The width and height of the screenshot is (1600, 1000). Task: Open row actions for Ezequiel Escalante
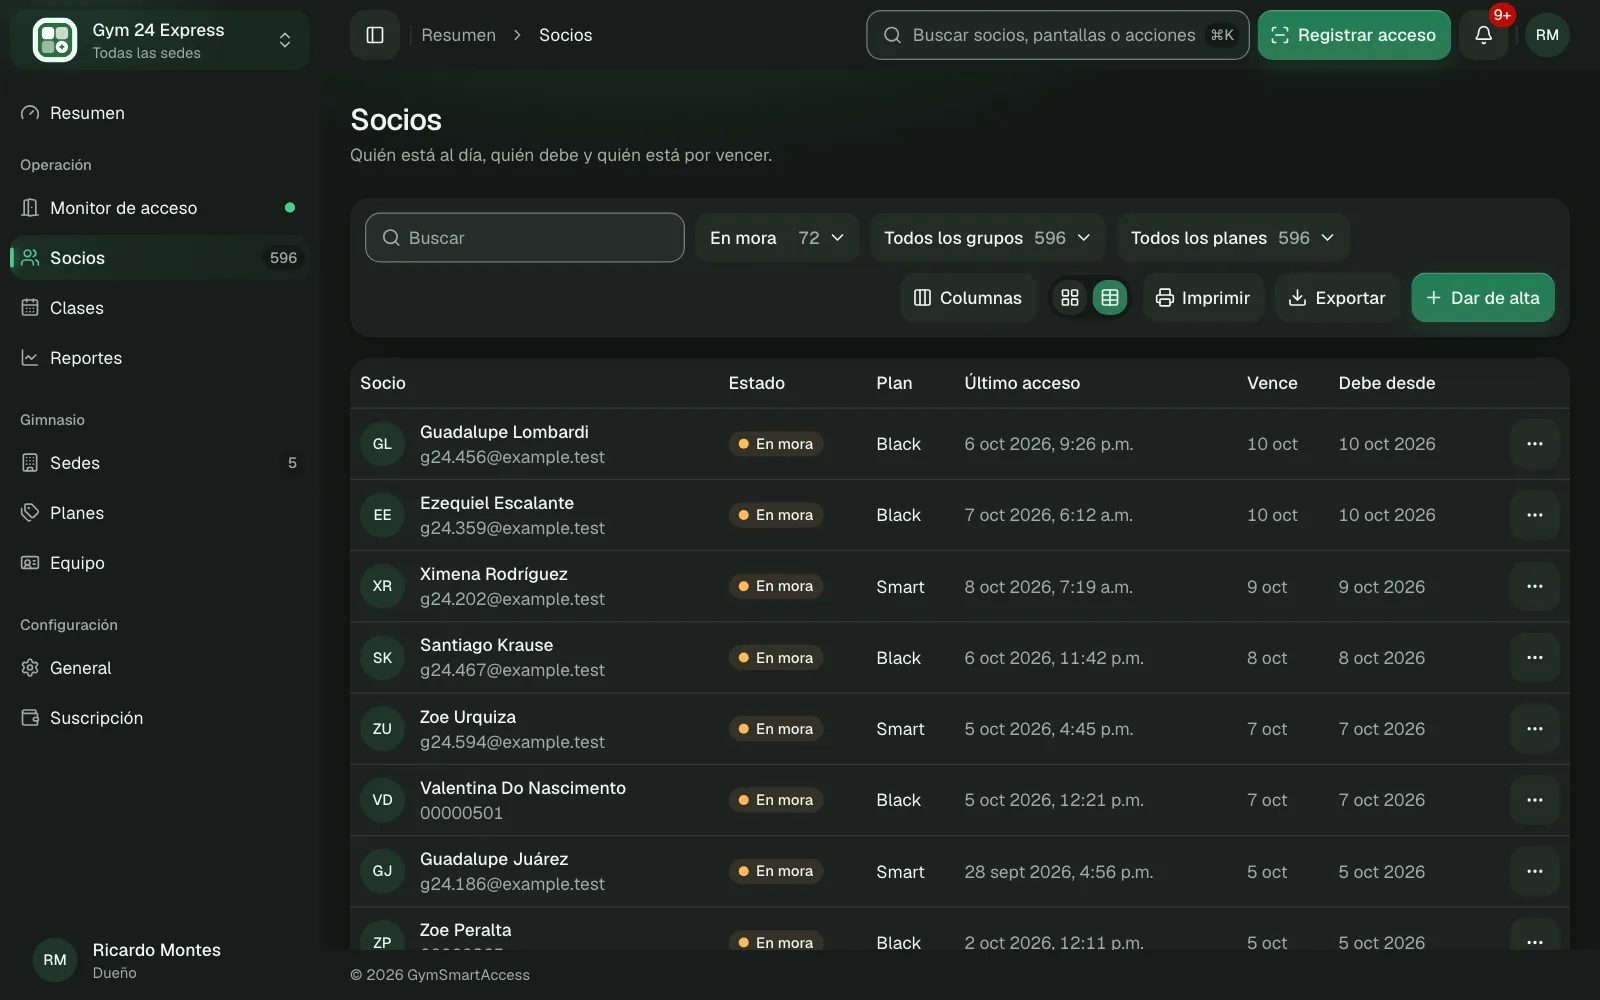1535,515
